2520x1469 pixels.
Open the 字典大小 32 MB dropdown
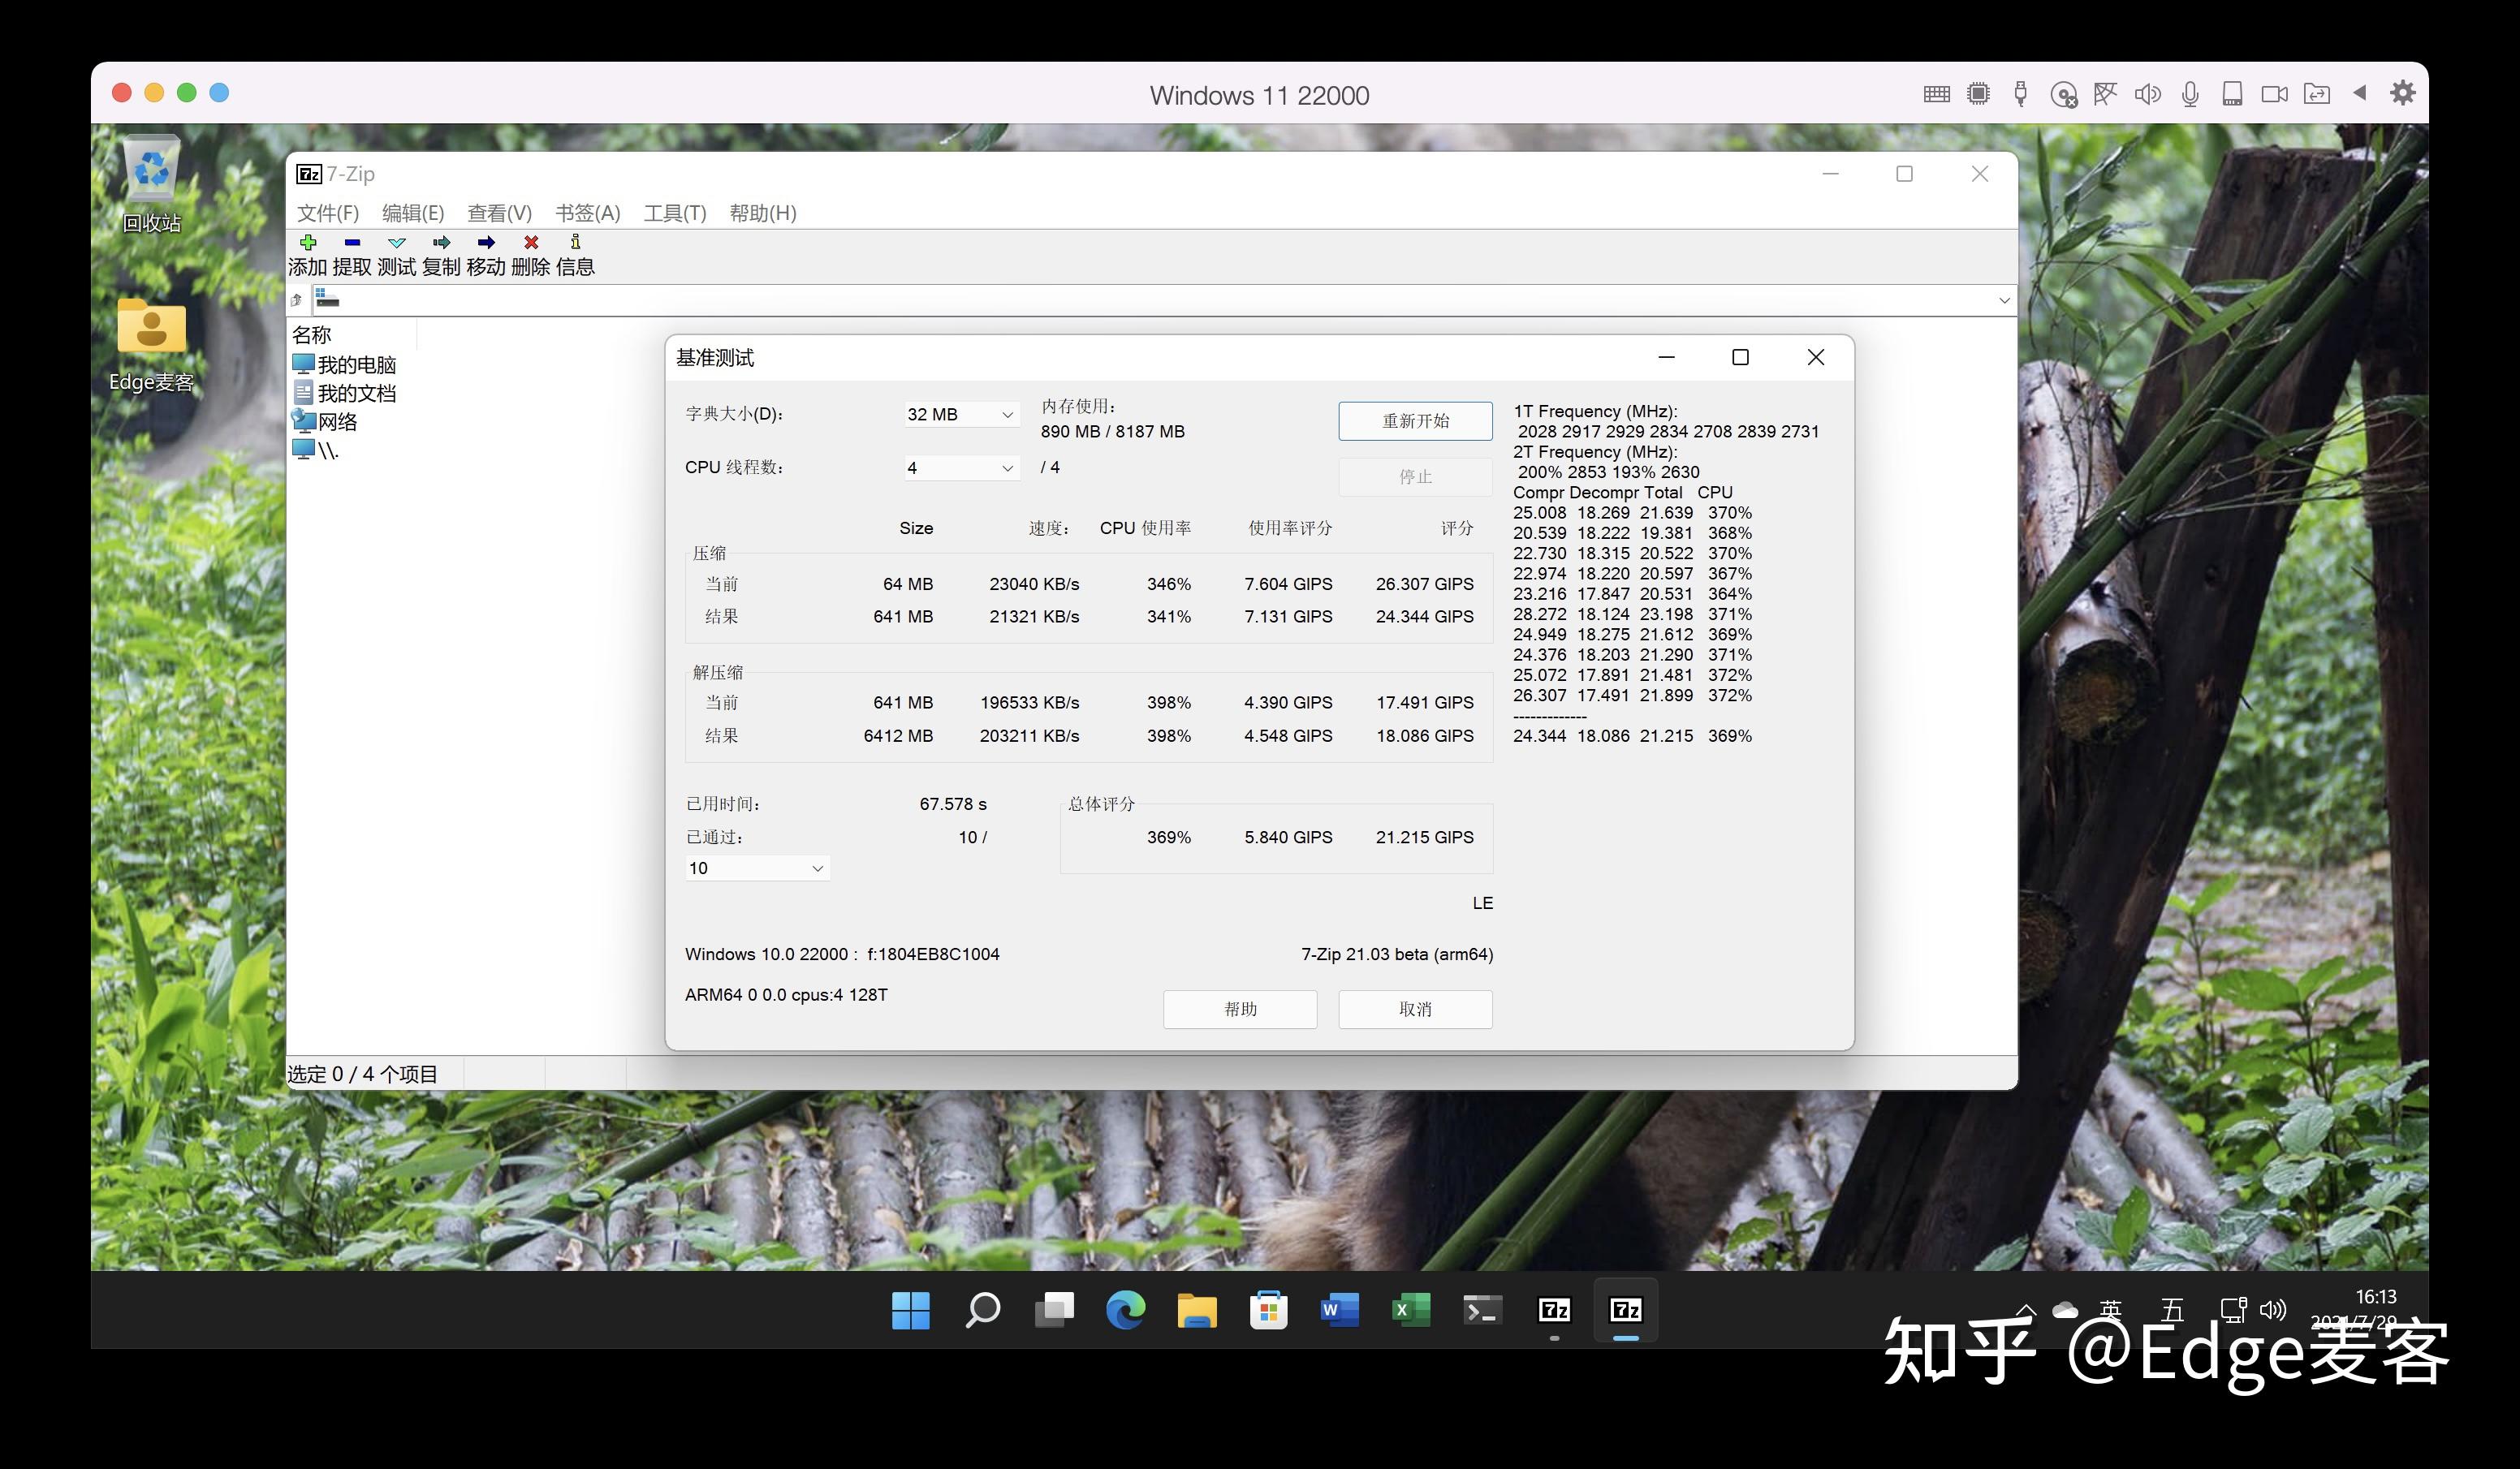[x=961, y=414]
